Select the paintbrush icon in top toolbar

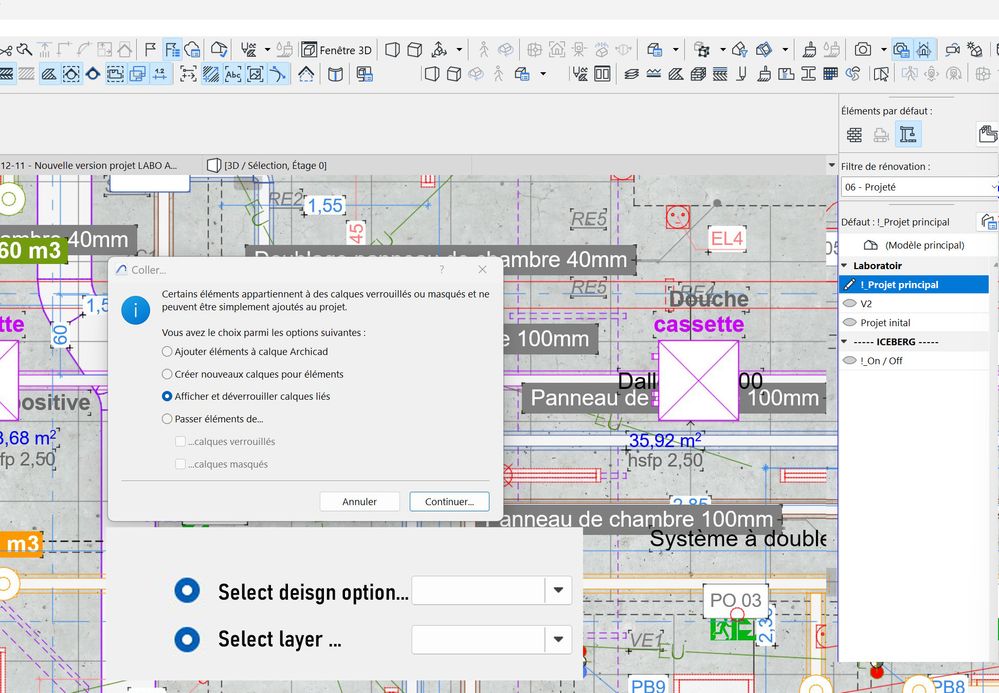(x=808, y=49)
